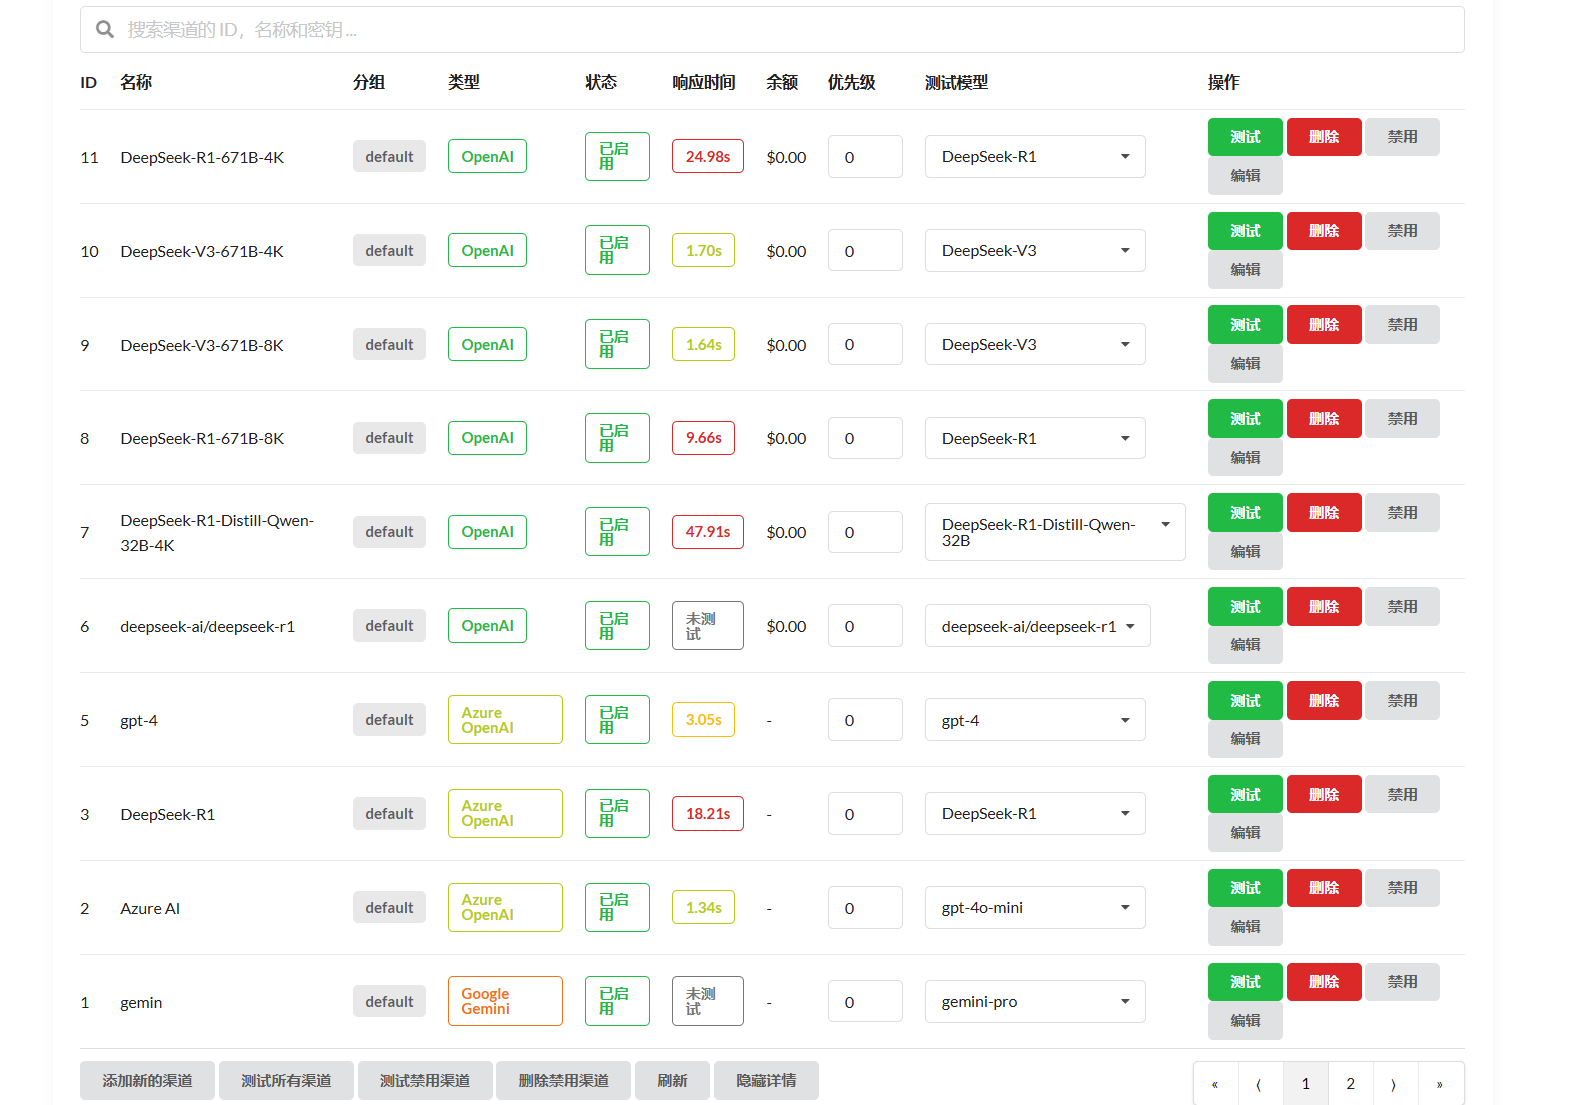Click 未测试 label for gemin row
The height and width of the screenshot is (1105, 1594).
point(708,1001)
